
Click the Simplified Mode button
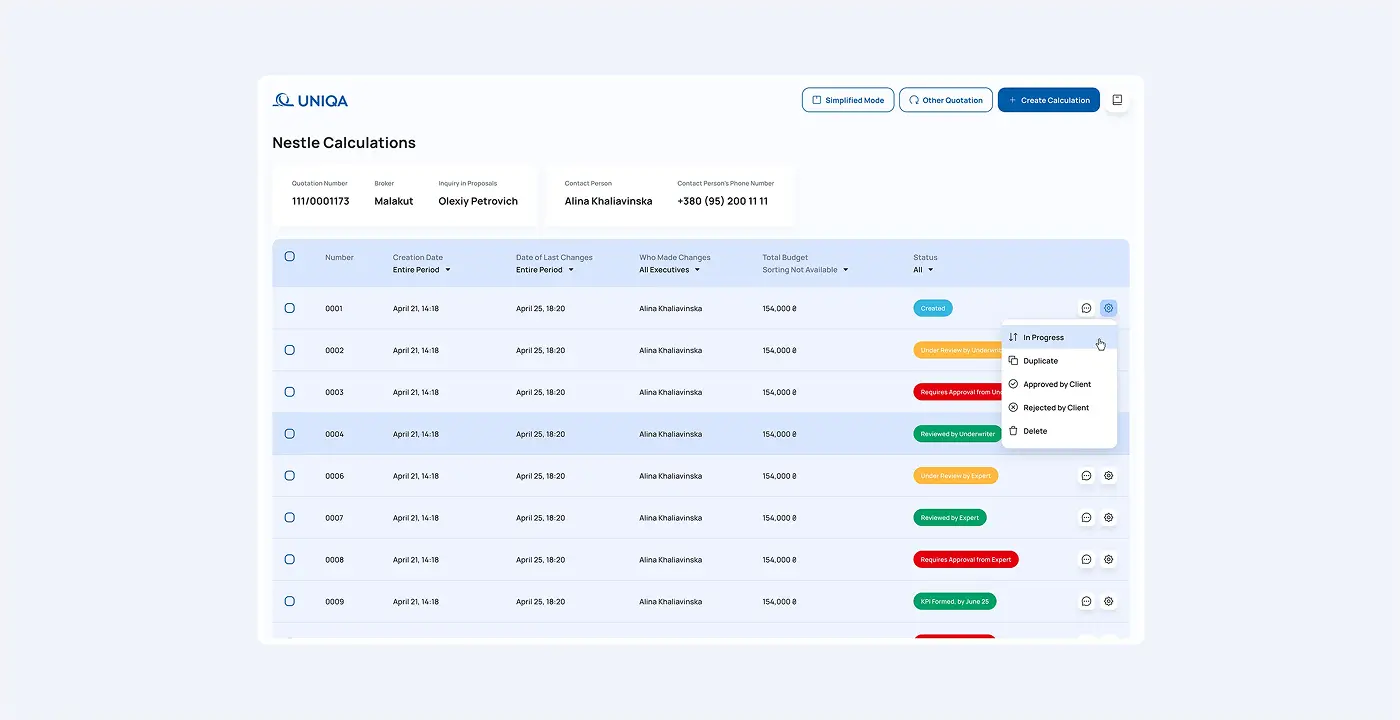point(847,99)
